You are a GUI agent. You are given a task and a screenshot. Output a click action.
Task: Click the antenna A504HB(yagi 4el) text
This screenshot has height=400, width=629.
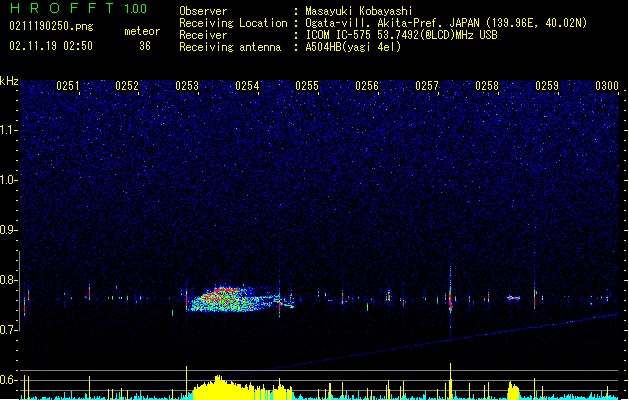353,47
